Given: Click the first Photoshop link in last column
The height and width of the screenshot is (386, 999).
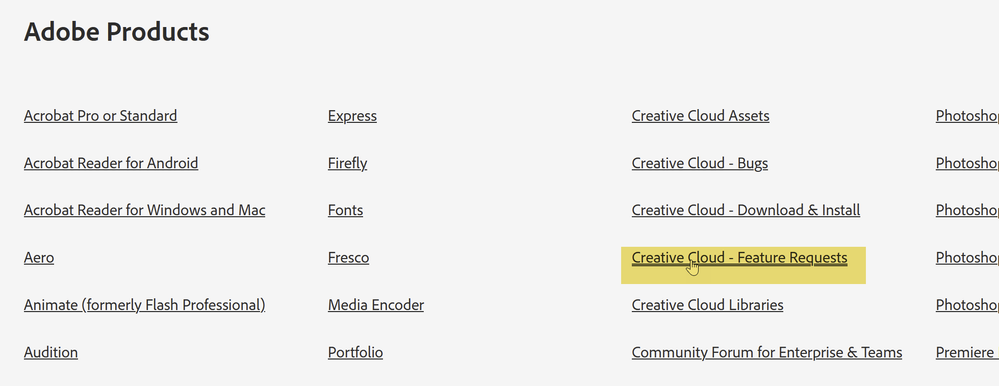Looking at the screenshot, I should click(967, 116).
